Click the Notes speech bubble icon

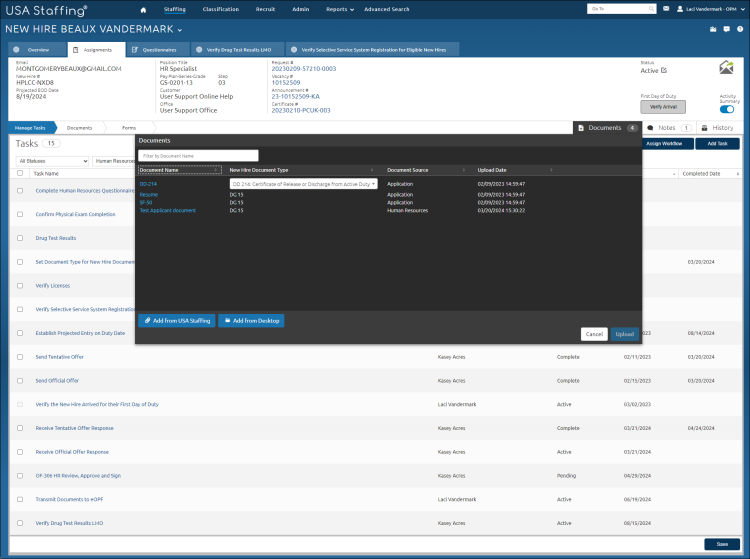[x=650, y=128]
